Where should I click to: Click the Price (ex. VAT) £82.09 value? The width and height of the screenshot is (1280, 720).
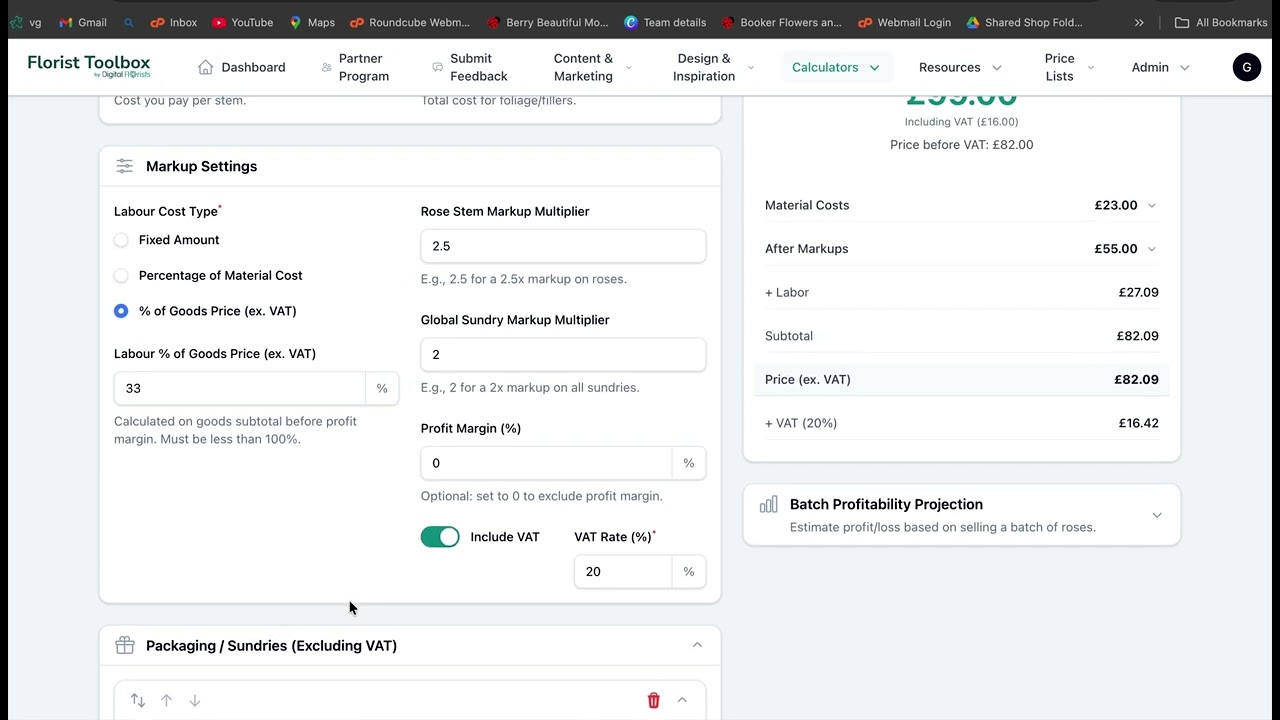tap(1136, 380)
